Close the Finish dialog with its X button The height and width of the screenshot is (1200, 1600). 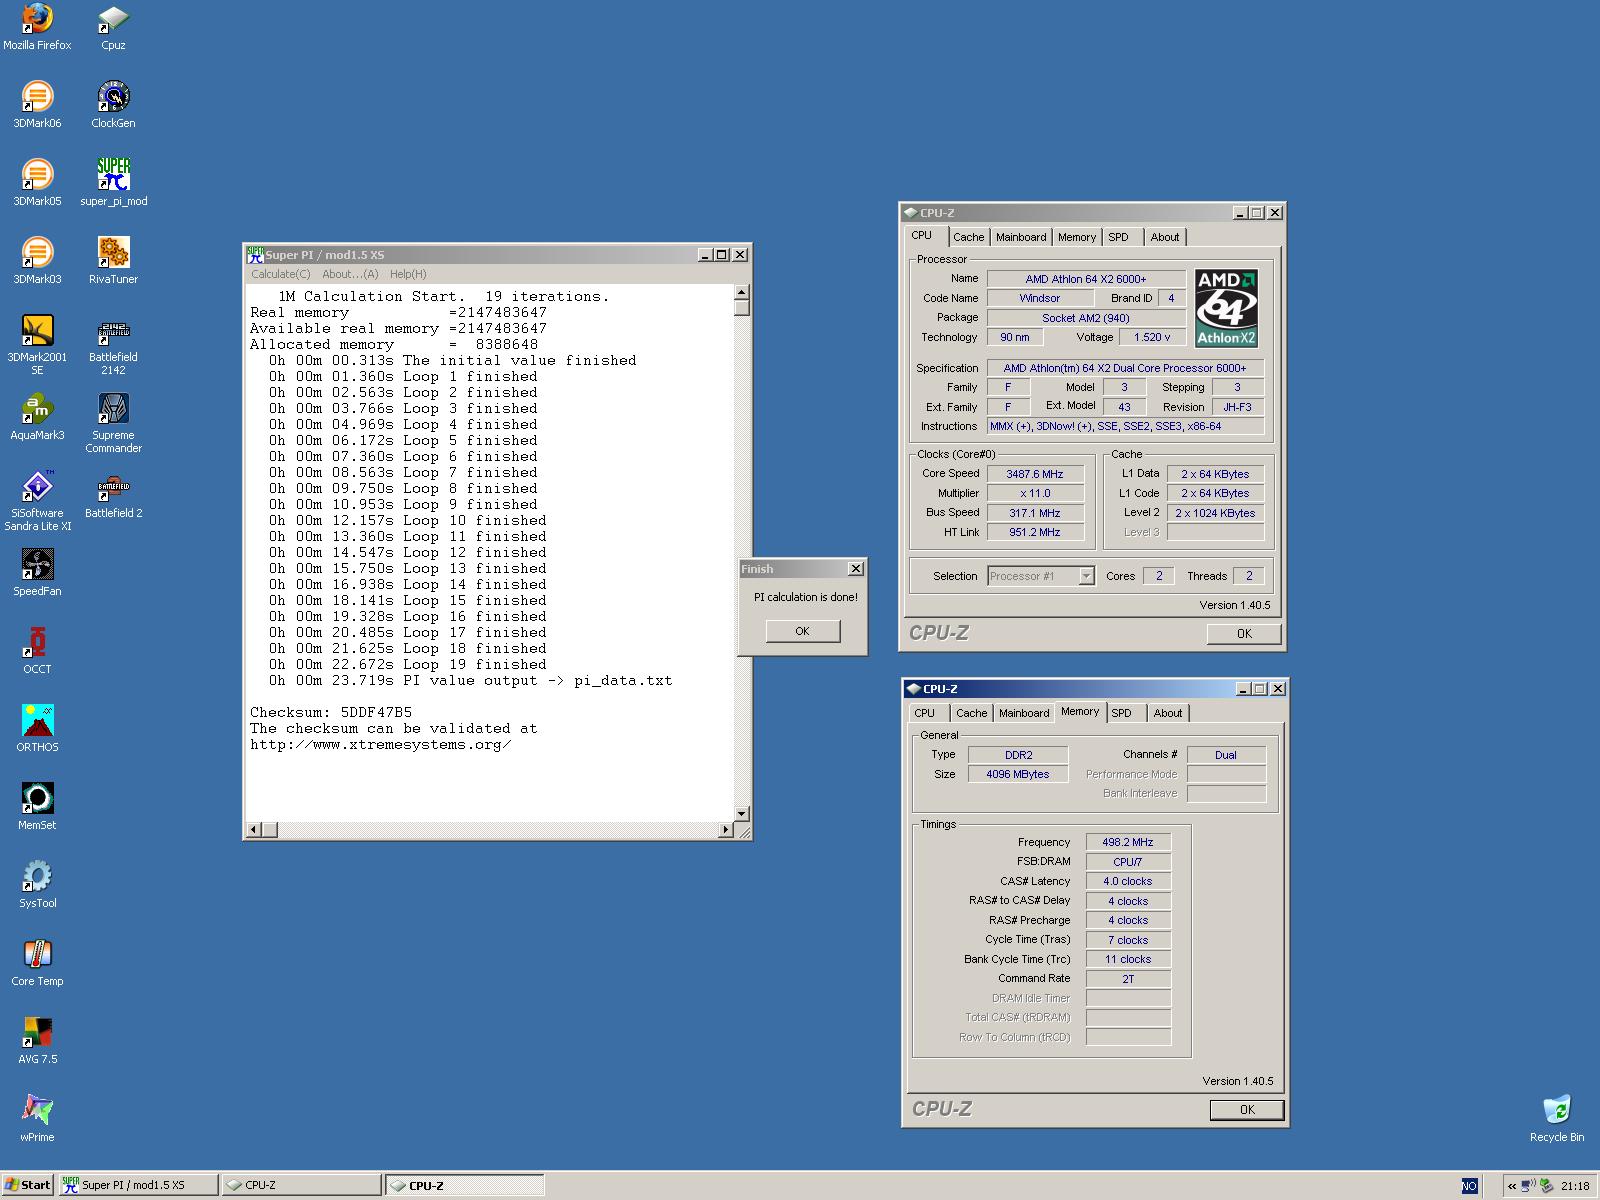856,569
